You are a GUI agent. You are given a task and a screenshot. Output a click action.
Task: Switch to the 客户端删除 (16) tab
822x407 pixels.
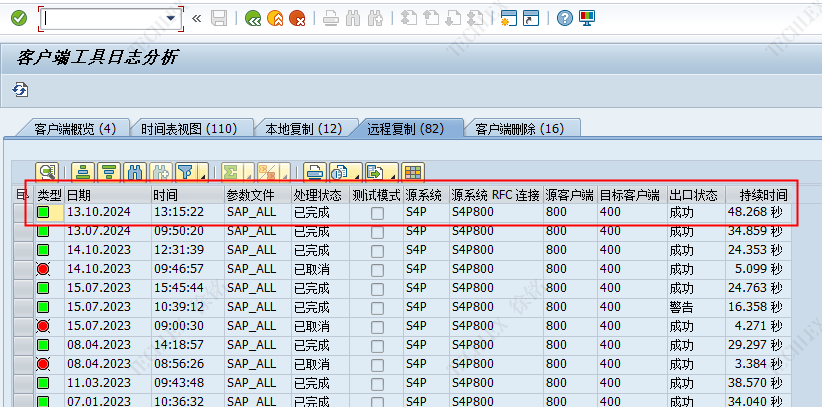tap(519, 129)
